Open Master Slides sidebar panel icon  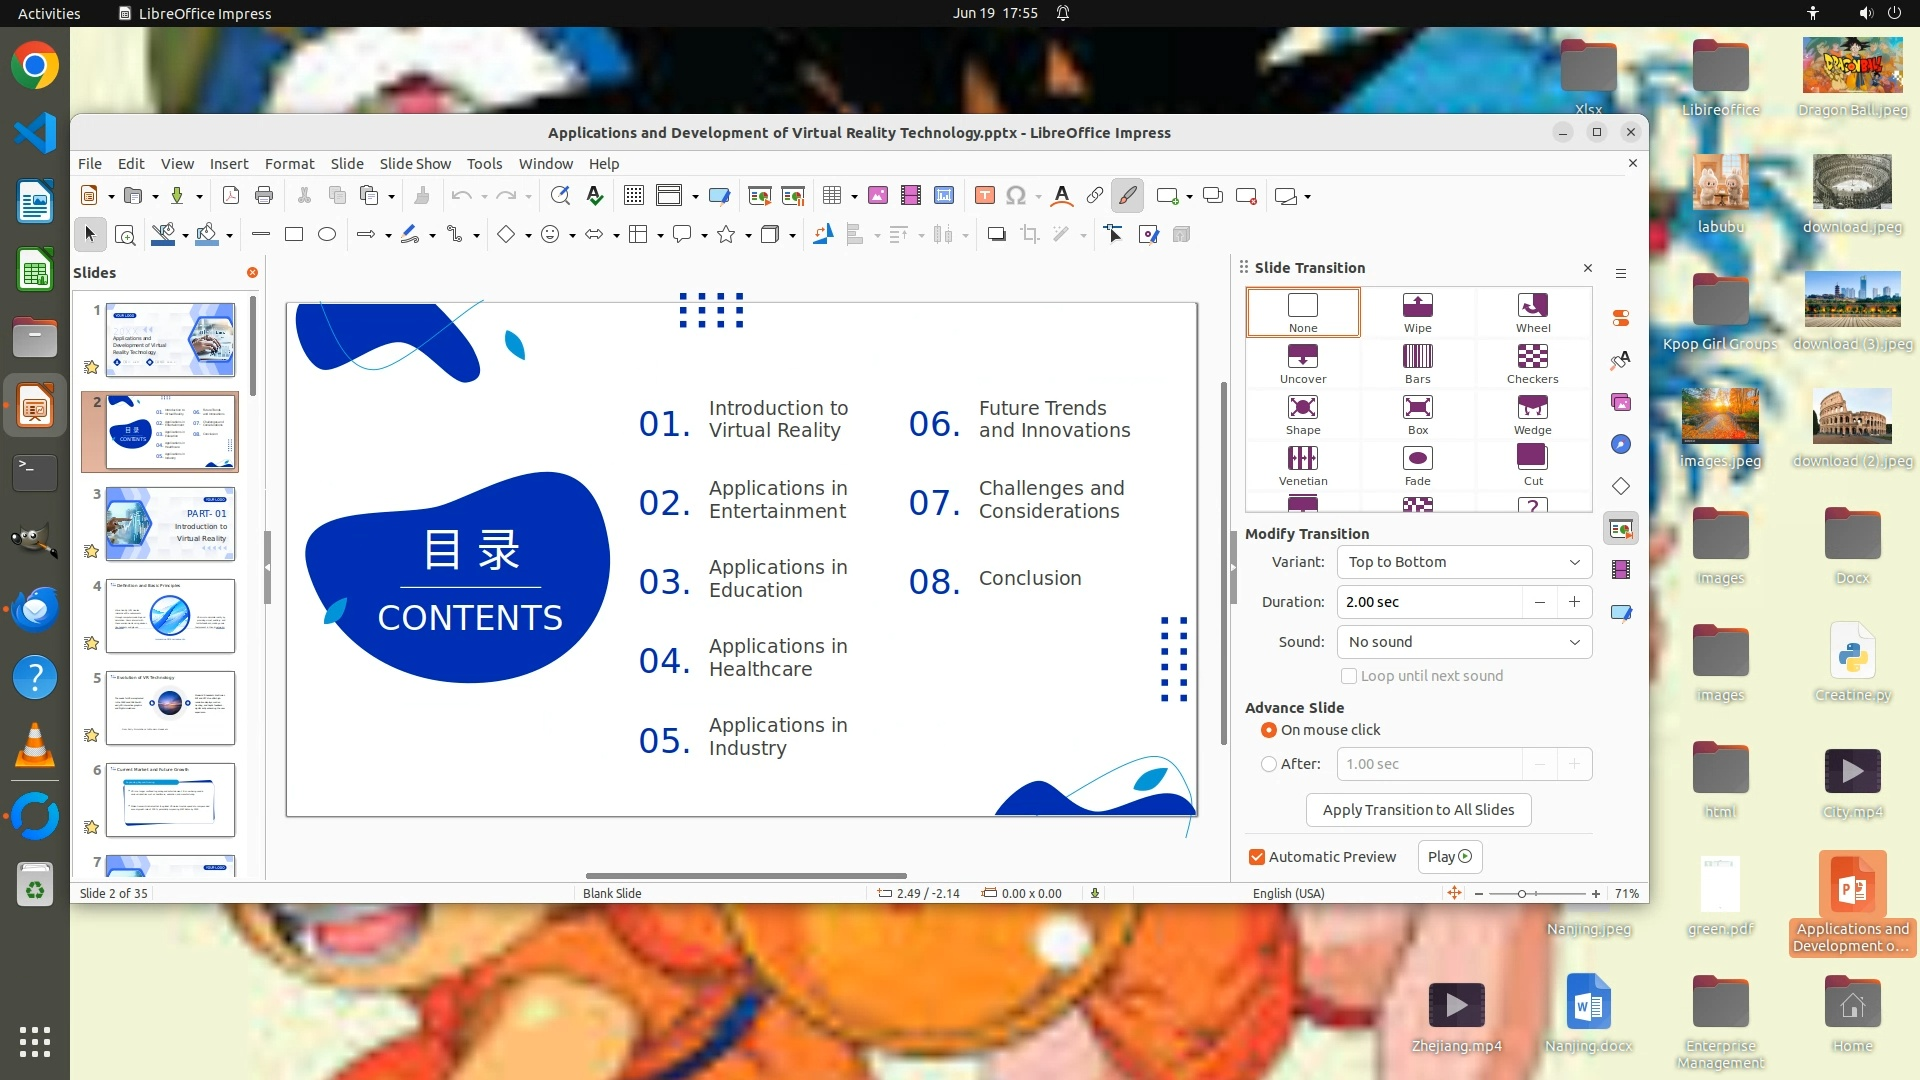coord(1621,612)
